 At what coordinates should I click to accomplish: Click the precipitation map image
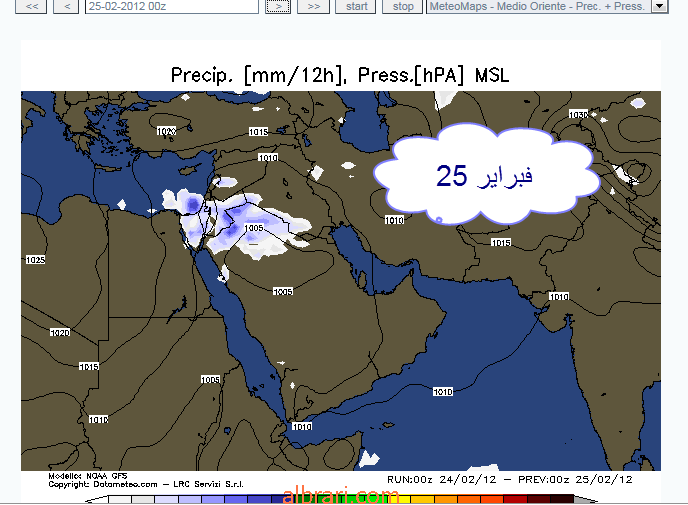click(x=340, y=281)
